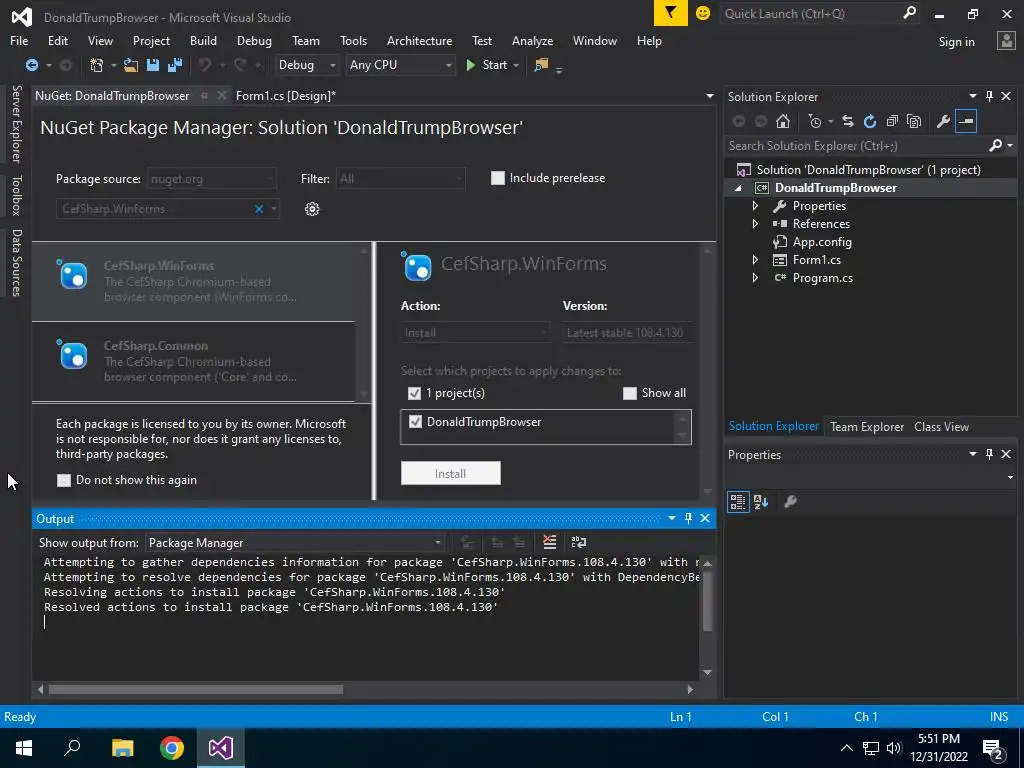Click the NuGet settings gear icon
Screen dimensions: 1024x768
(312, 209)
